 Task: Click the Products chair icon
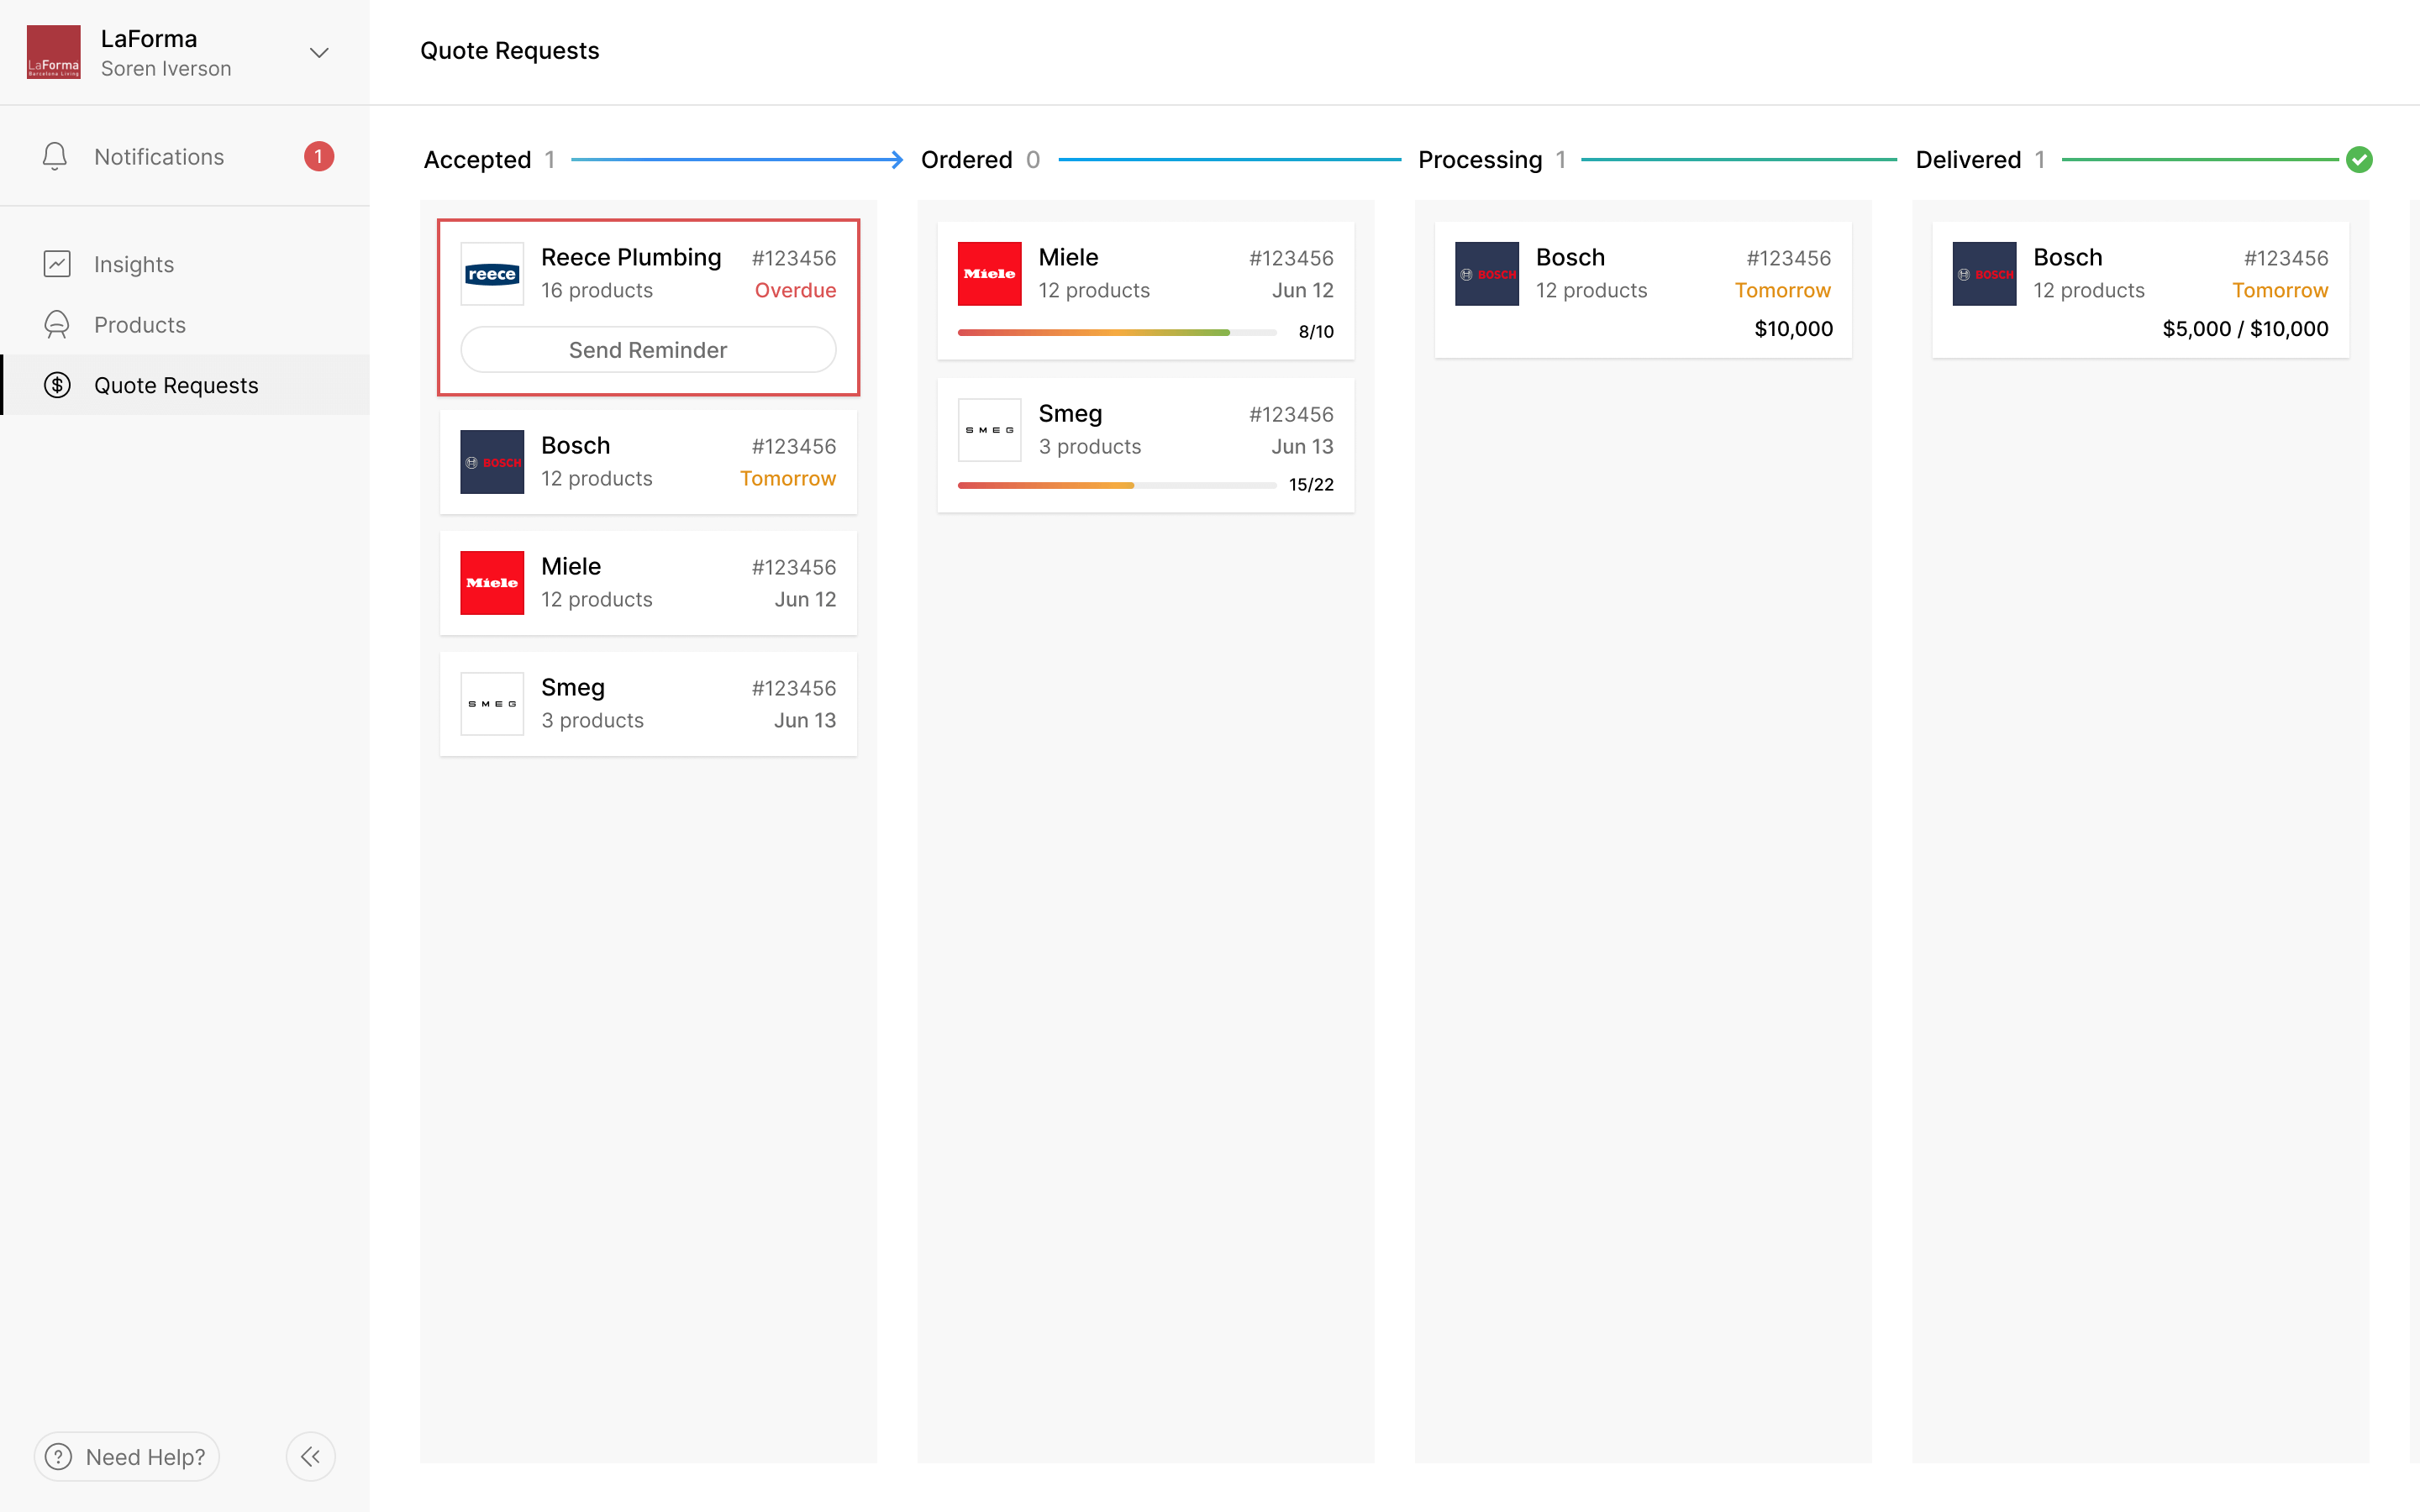click(x=57, y=325)
